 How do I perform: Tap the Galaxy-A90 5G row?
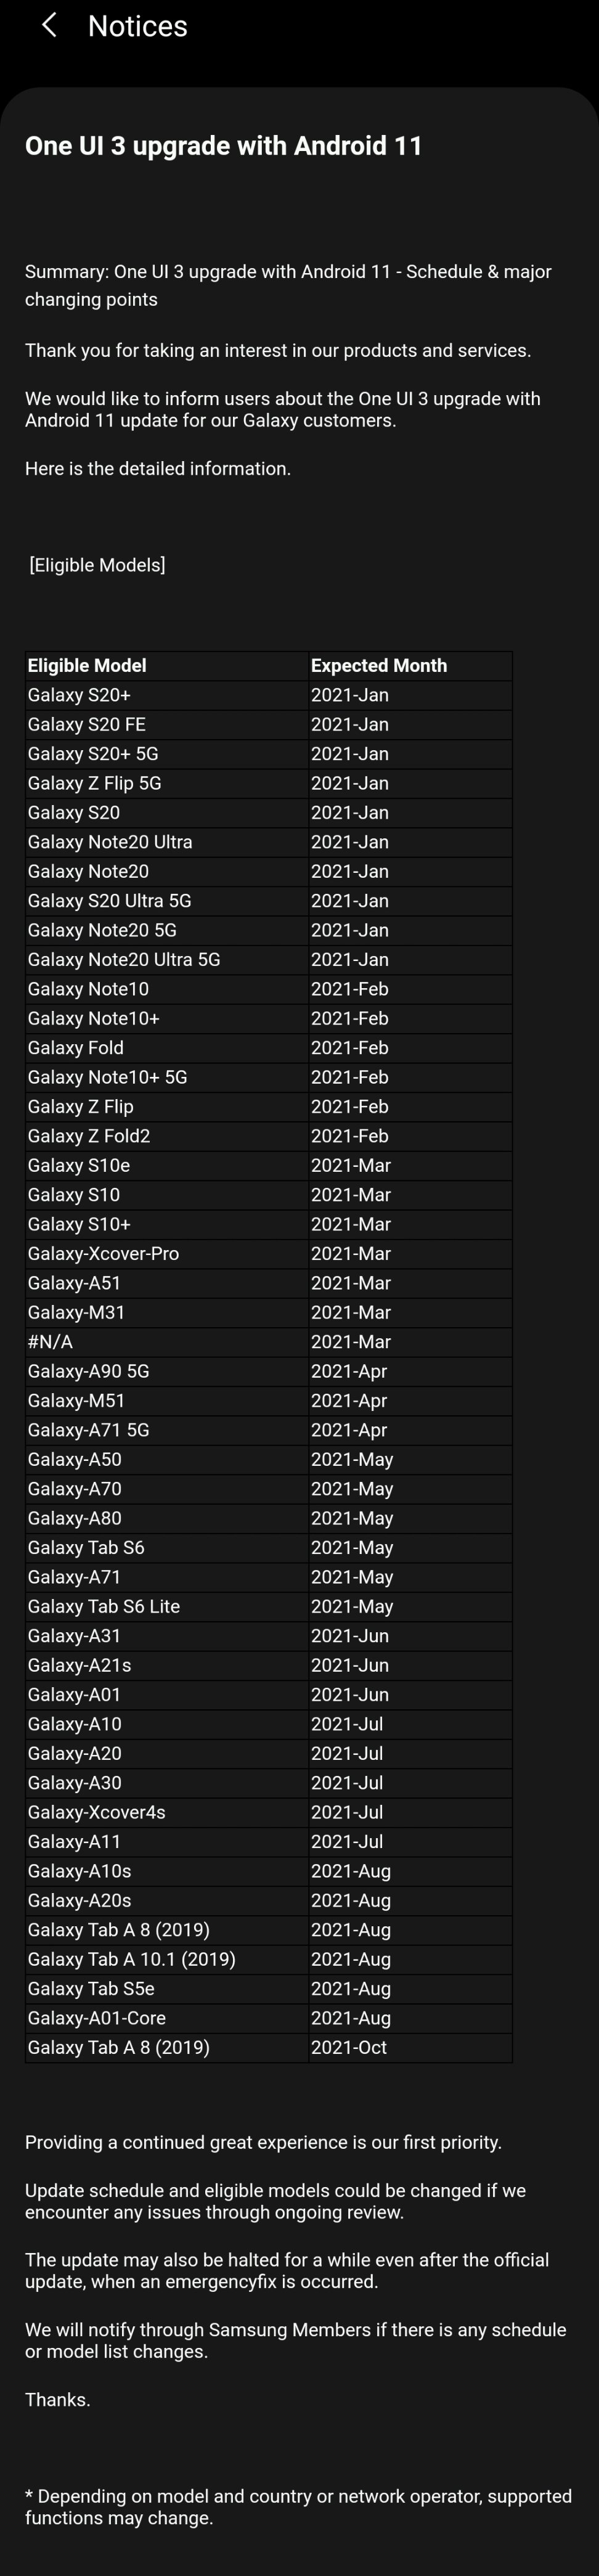(x=268, y=1371)
